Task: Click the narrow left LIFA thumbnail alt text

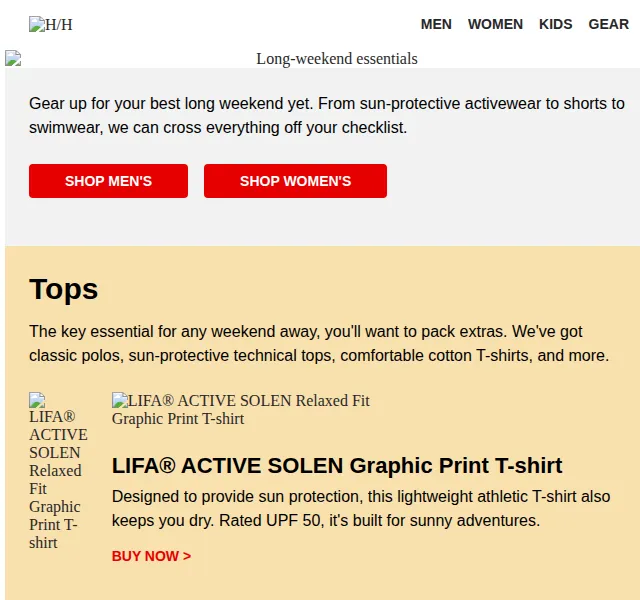Action: coord(58,480)
